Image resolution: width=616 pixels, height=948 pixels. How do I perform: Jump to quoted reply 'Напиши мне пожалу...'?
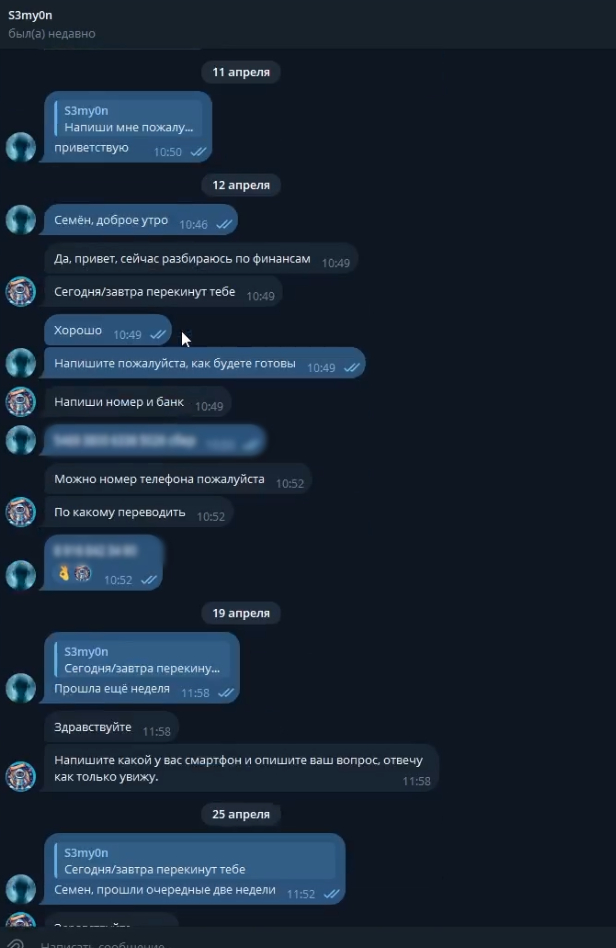click(128, 119)
